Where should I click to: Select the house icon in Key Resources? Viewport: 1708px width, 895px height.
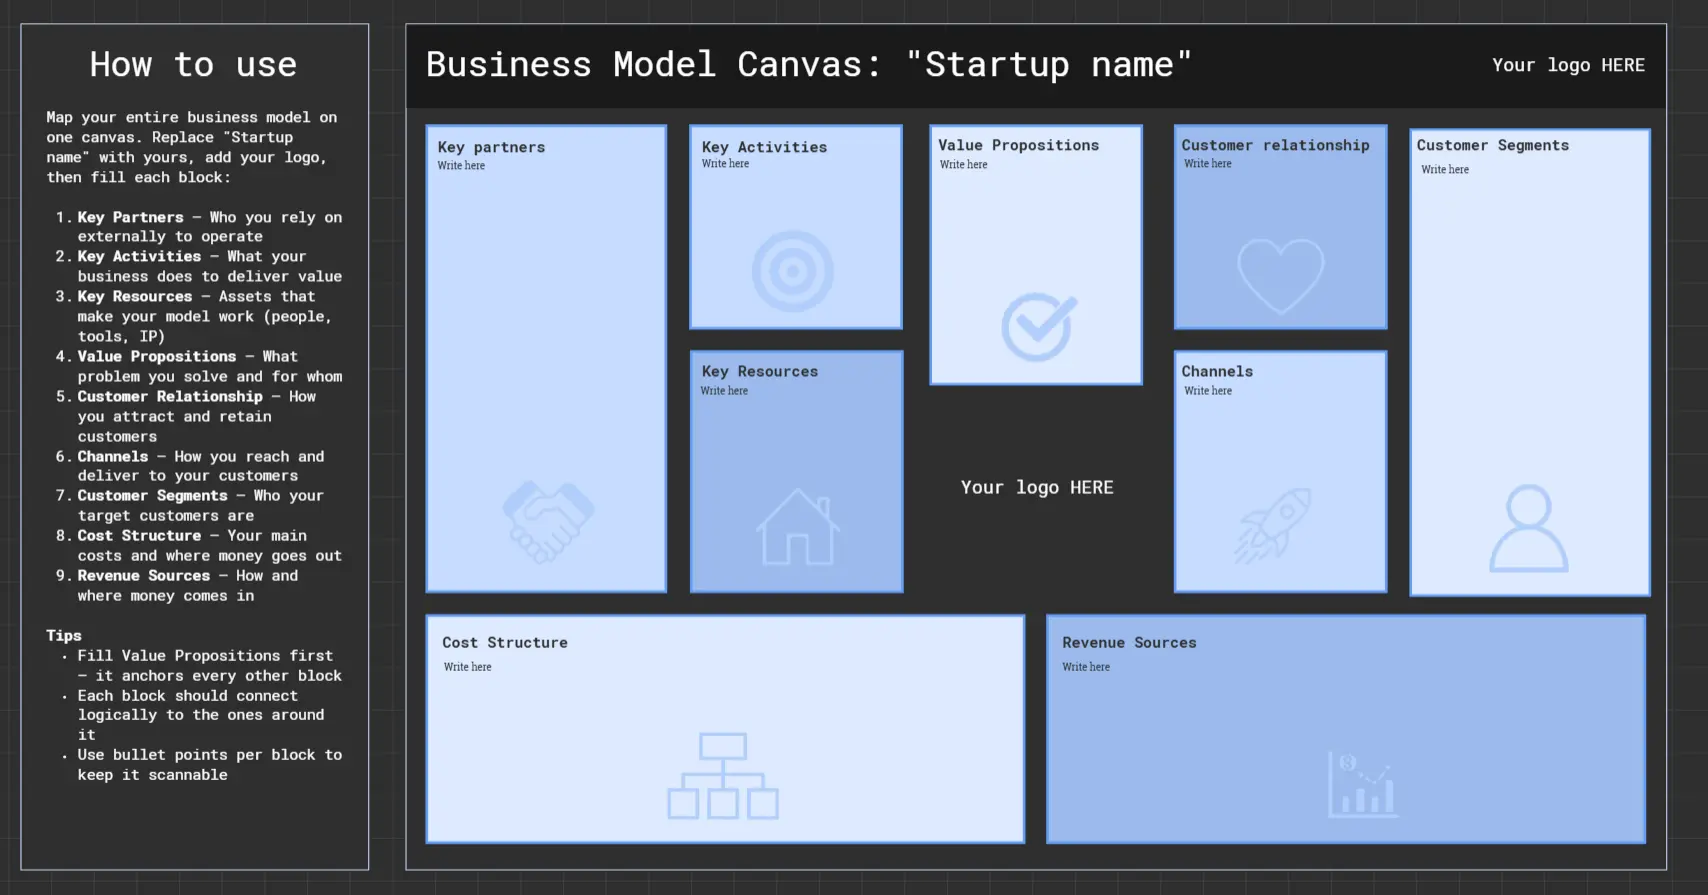797,526
